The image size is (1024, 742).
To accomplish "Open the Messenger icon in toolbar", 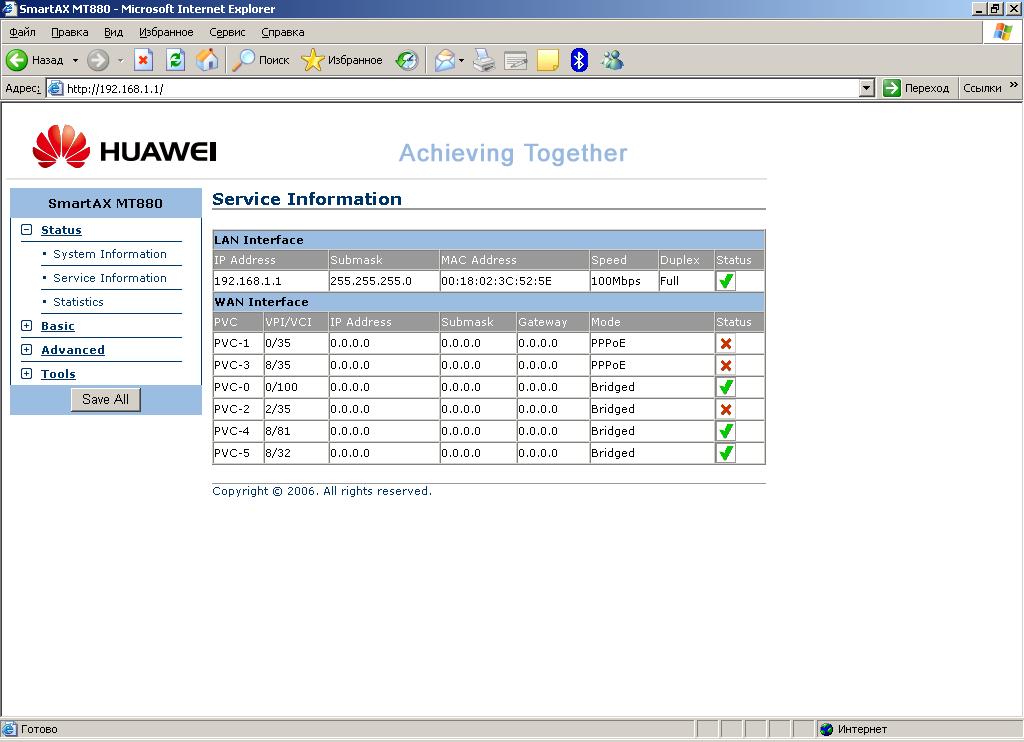I will point(612,60).
